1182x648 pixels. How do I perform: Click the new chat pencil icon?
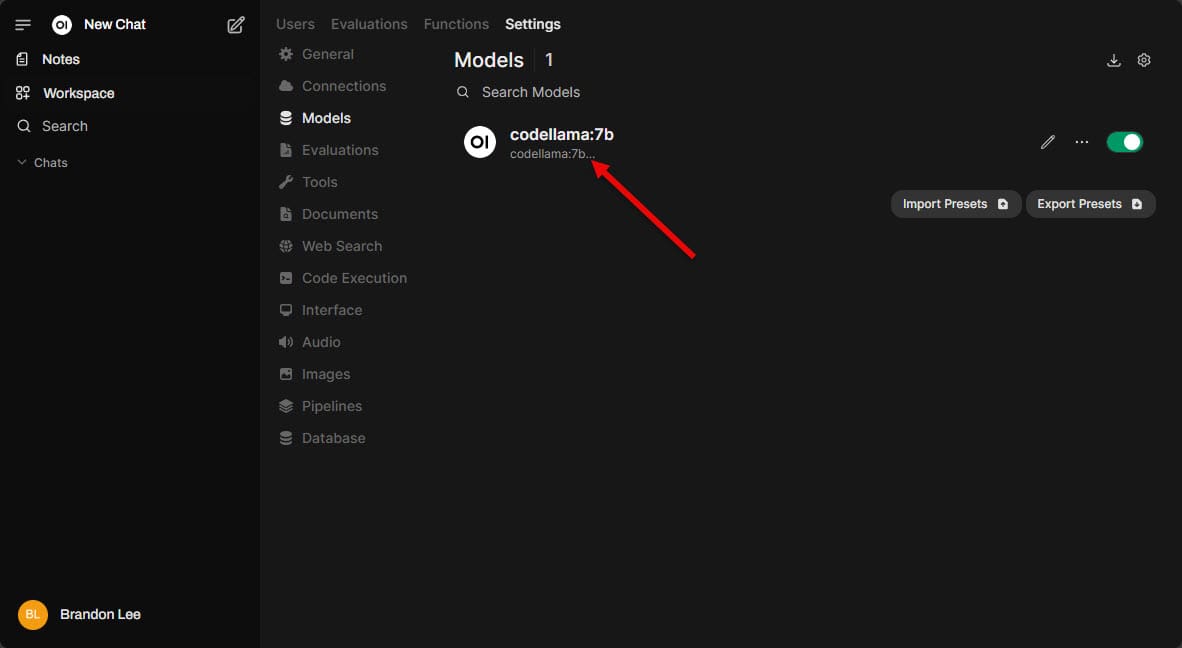pos(236,25)
